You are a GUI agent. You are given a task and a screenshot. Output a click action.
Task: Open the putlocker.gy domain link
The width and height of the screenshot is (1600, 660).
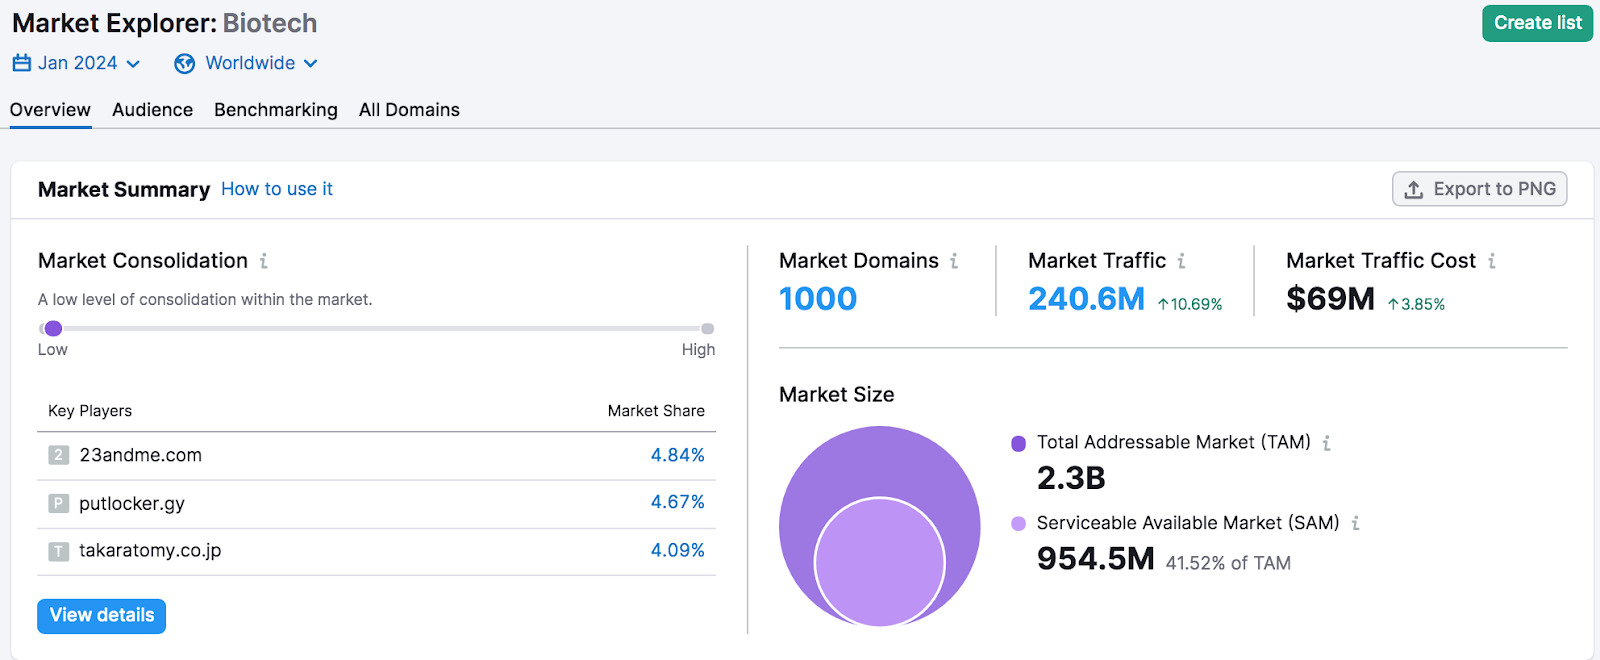click(132, 503)
